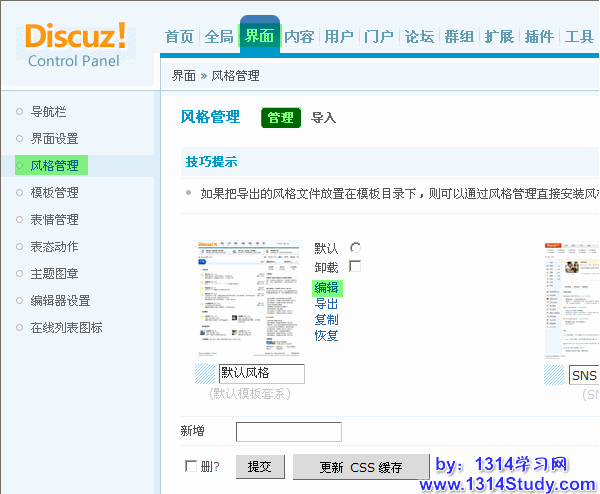Screen dimensions: 600x494
Task: Open the 论坛 top navigation tab
Action: pyautogui.click(x=419, y=37)
